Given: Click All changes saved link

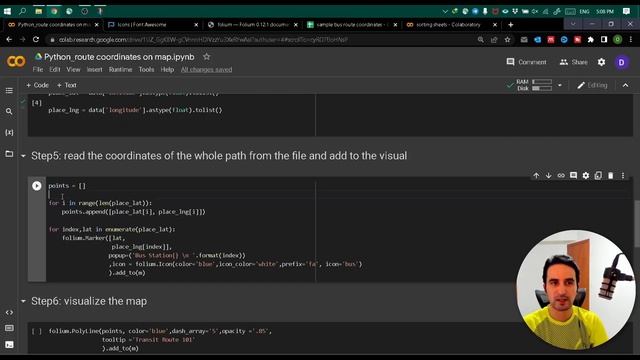Looking at the screenshot, I should (x=207, y=69).
